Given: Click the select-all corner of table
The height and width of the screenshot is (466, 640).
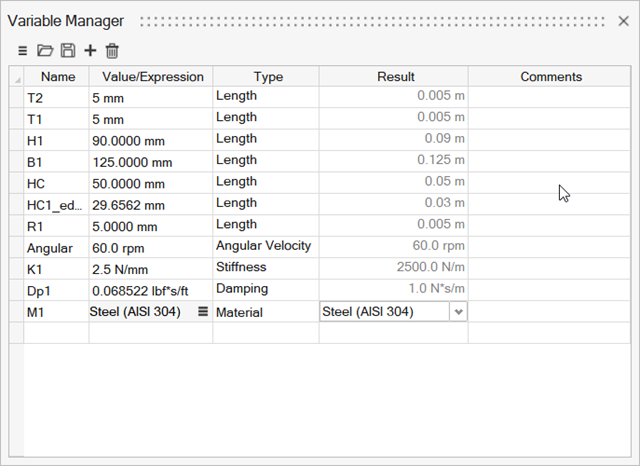Looking at the screenshot, I should [x=16, y=76].
